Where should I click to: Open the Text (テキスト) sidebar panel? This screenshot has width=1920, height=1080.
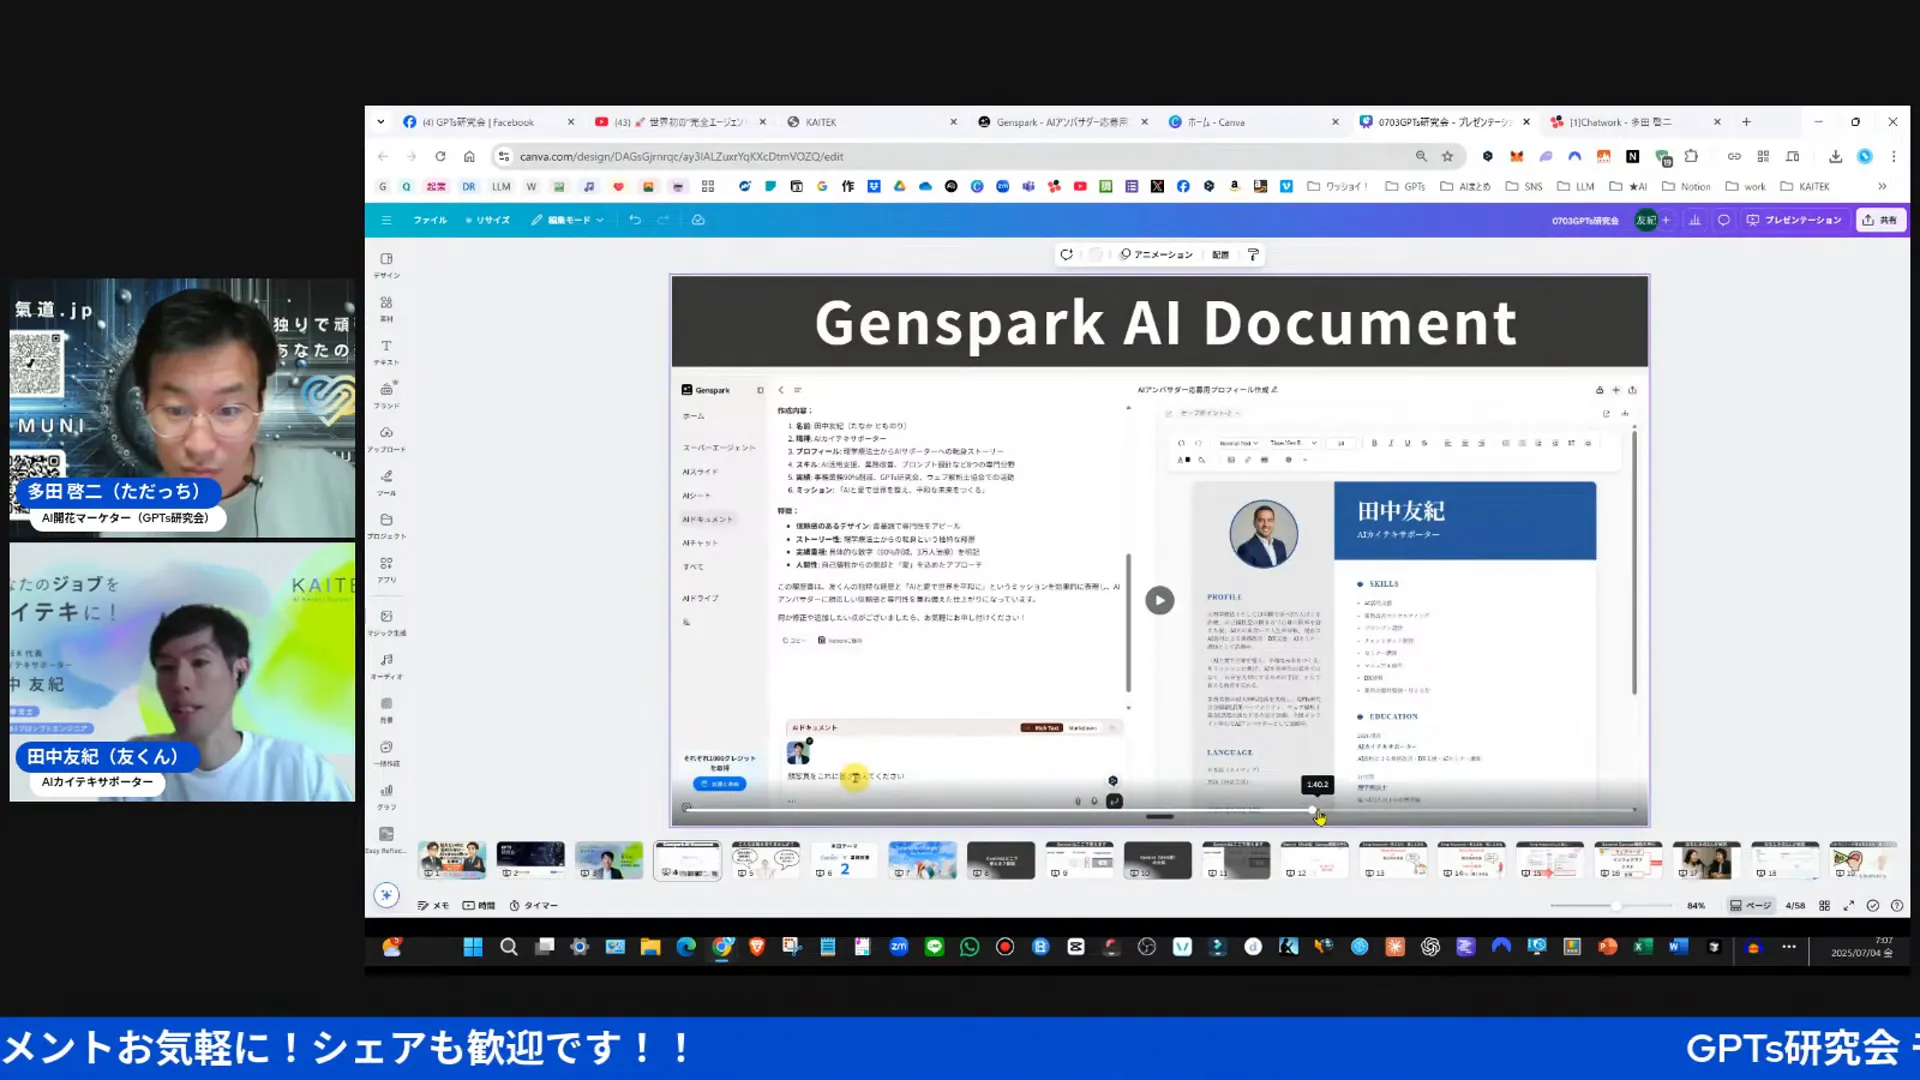tap(387, 352)
